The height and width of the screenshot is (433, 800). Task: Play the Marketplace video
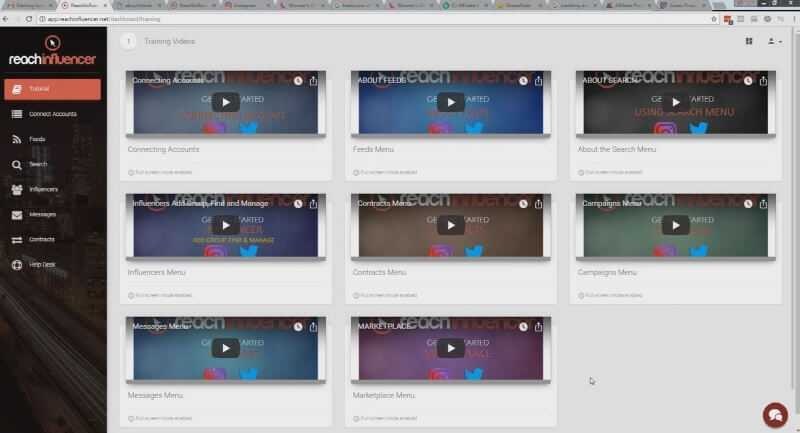pos(451,348)
